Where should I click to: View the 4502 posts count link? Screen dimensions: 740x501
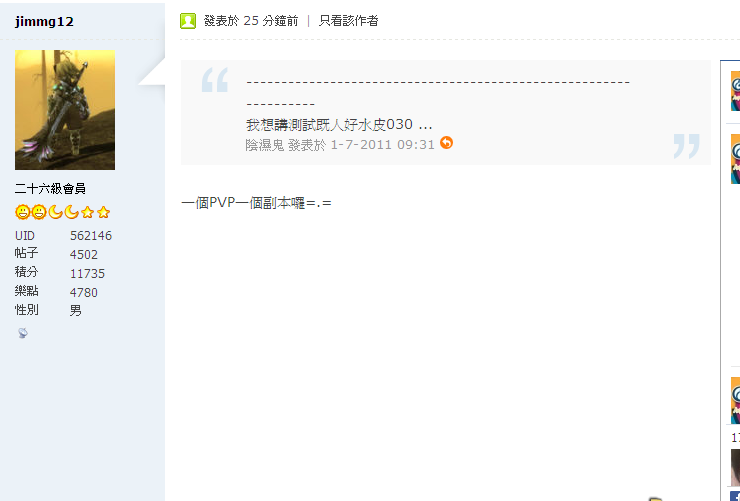click(84, 254)
